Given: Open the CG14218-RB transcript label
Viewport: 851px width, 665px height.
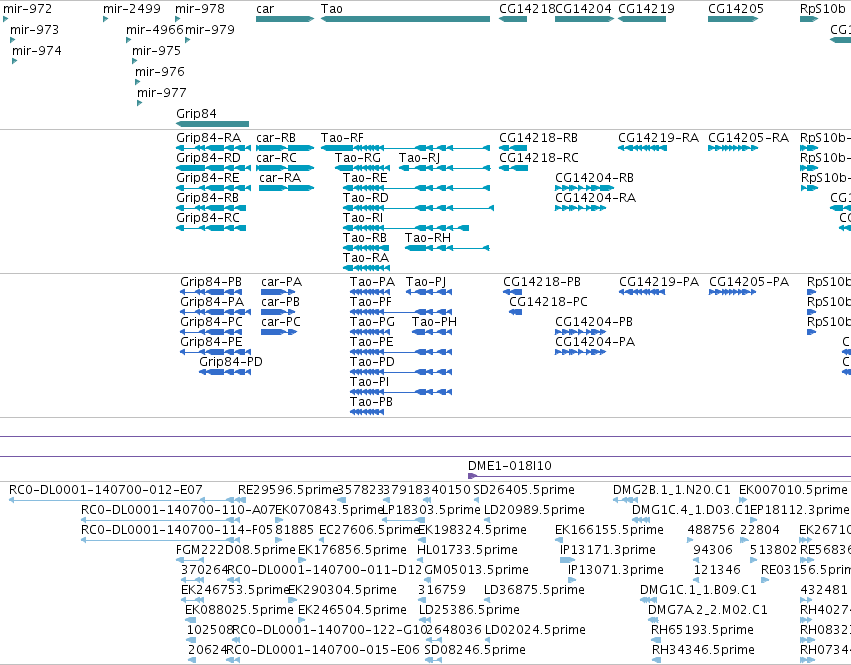Looking at the screenshot, I should click(x=538, y=138).
